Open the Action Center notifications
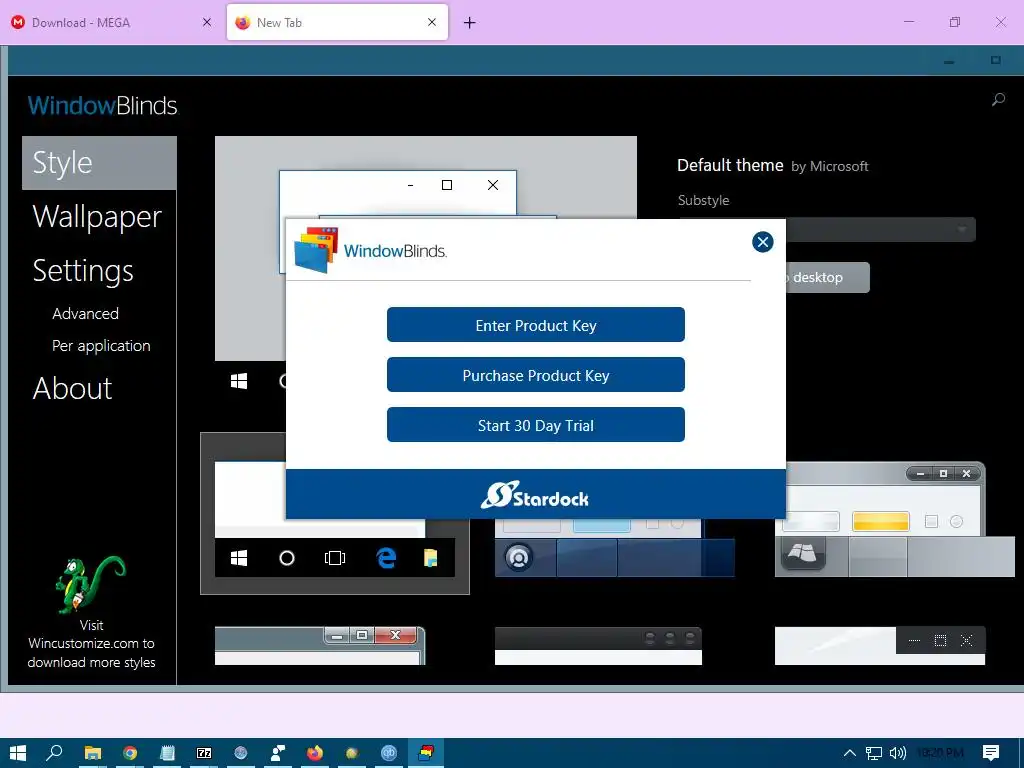 pyautogui.click(x=991, y=753)
